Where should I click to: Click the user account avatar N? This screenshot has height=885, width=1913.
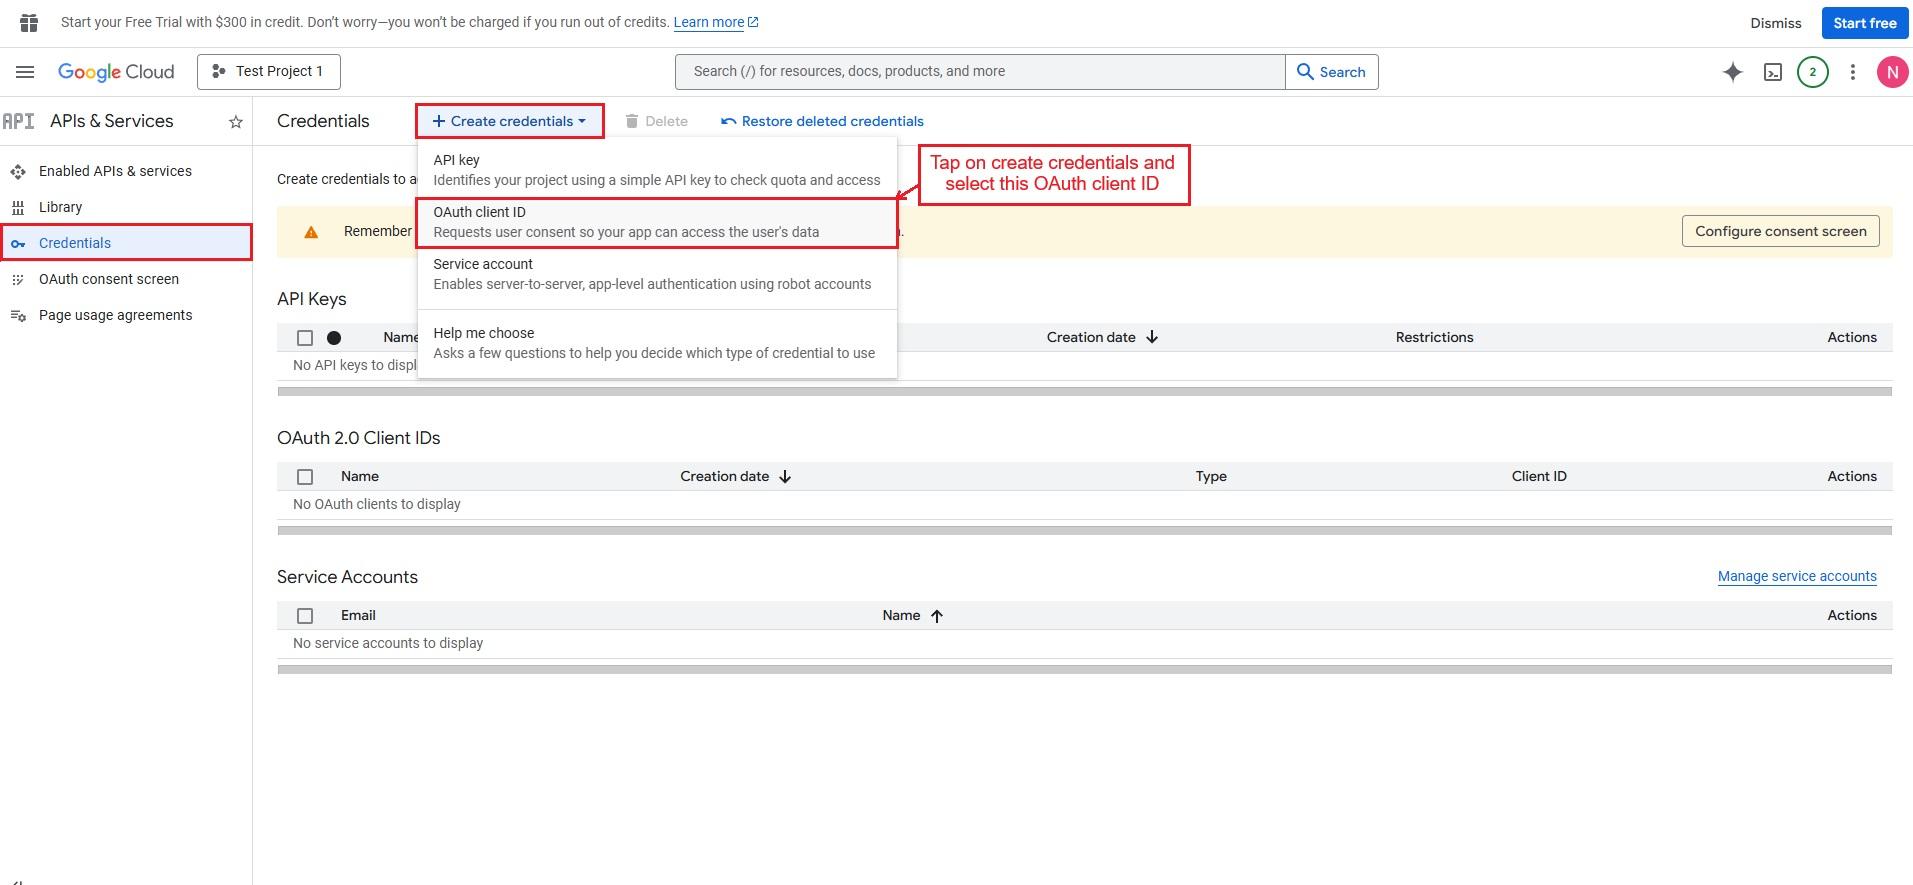[1891, 72]
